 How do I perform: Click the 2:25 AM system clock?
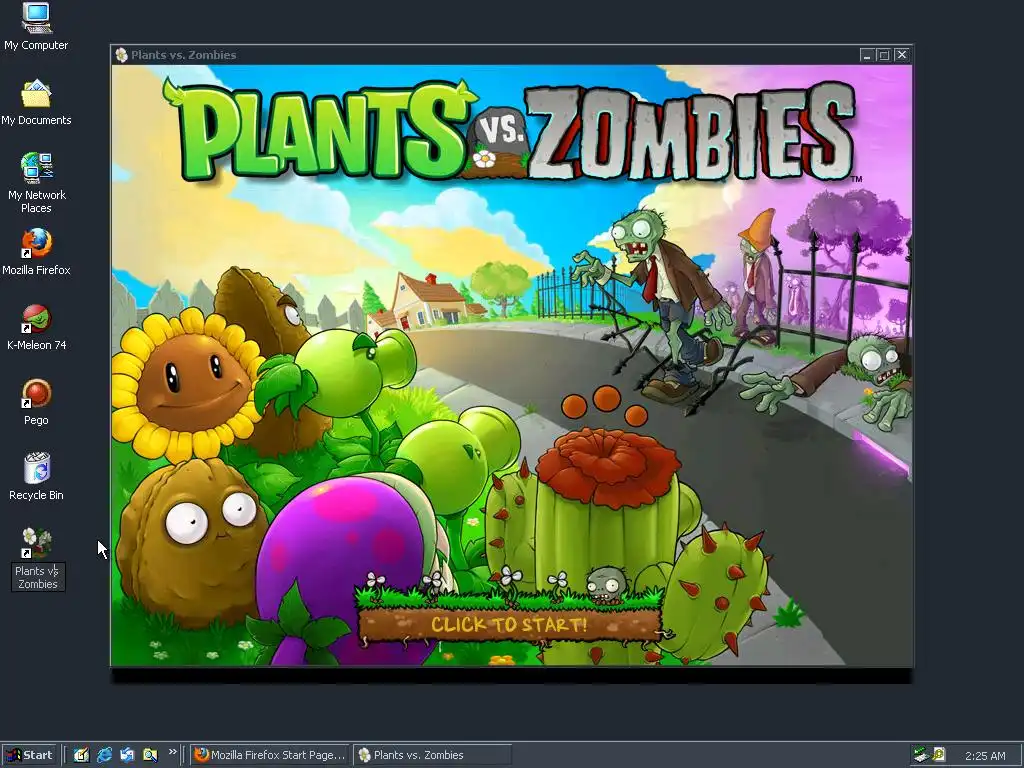tap(985, 756)
